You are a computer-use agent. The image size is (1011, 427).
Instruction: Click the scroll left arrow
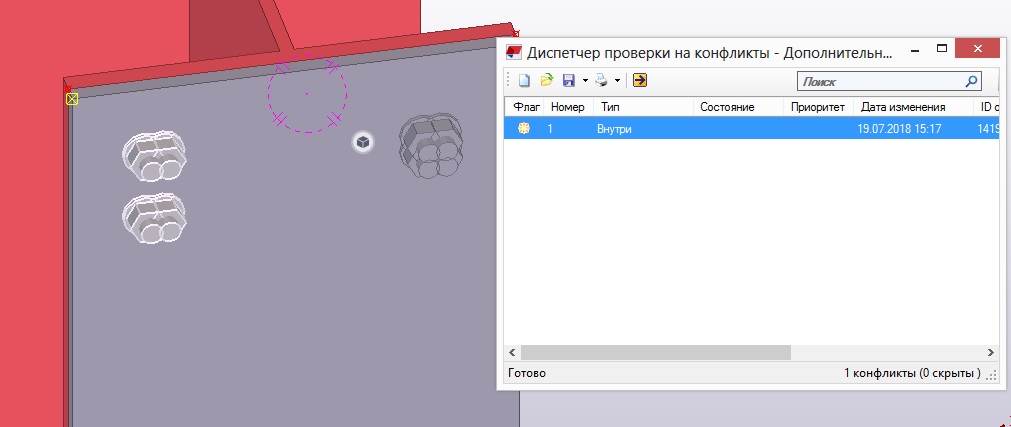[513, 352]
